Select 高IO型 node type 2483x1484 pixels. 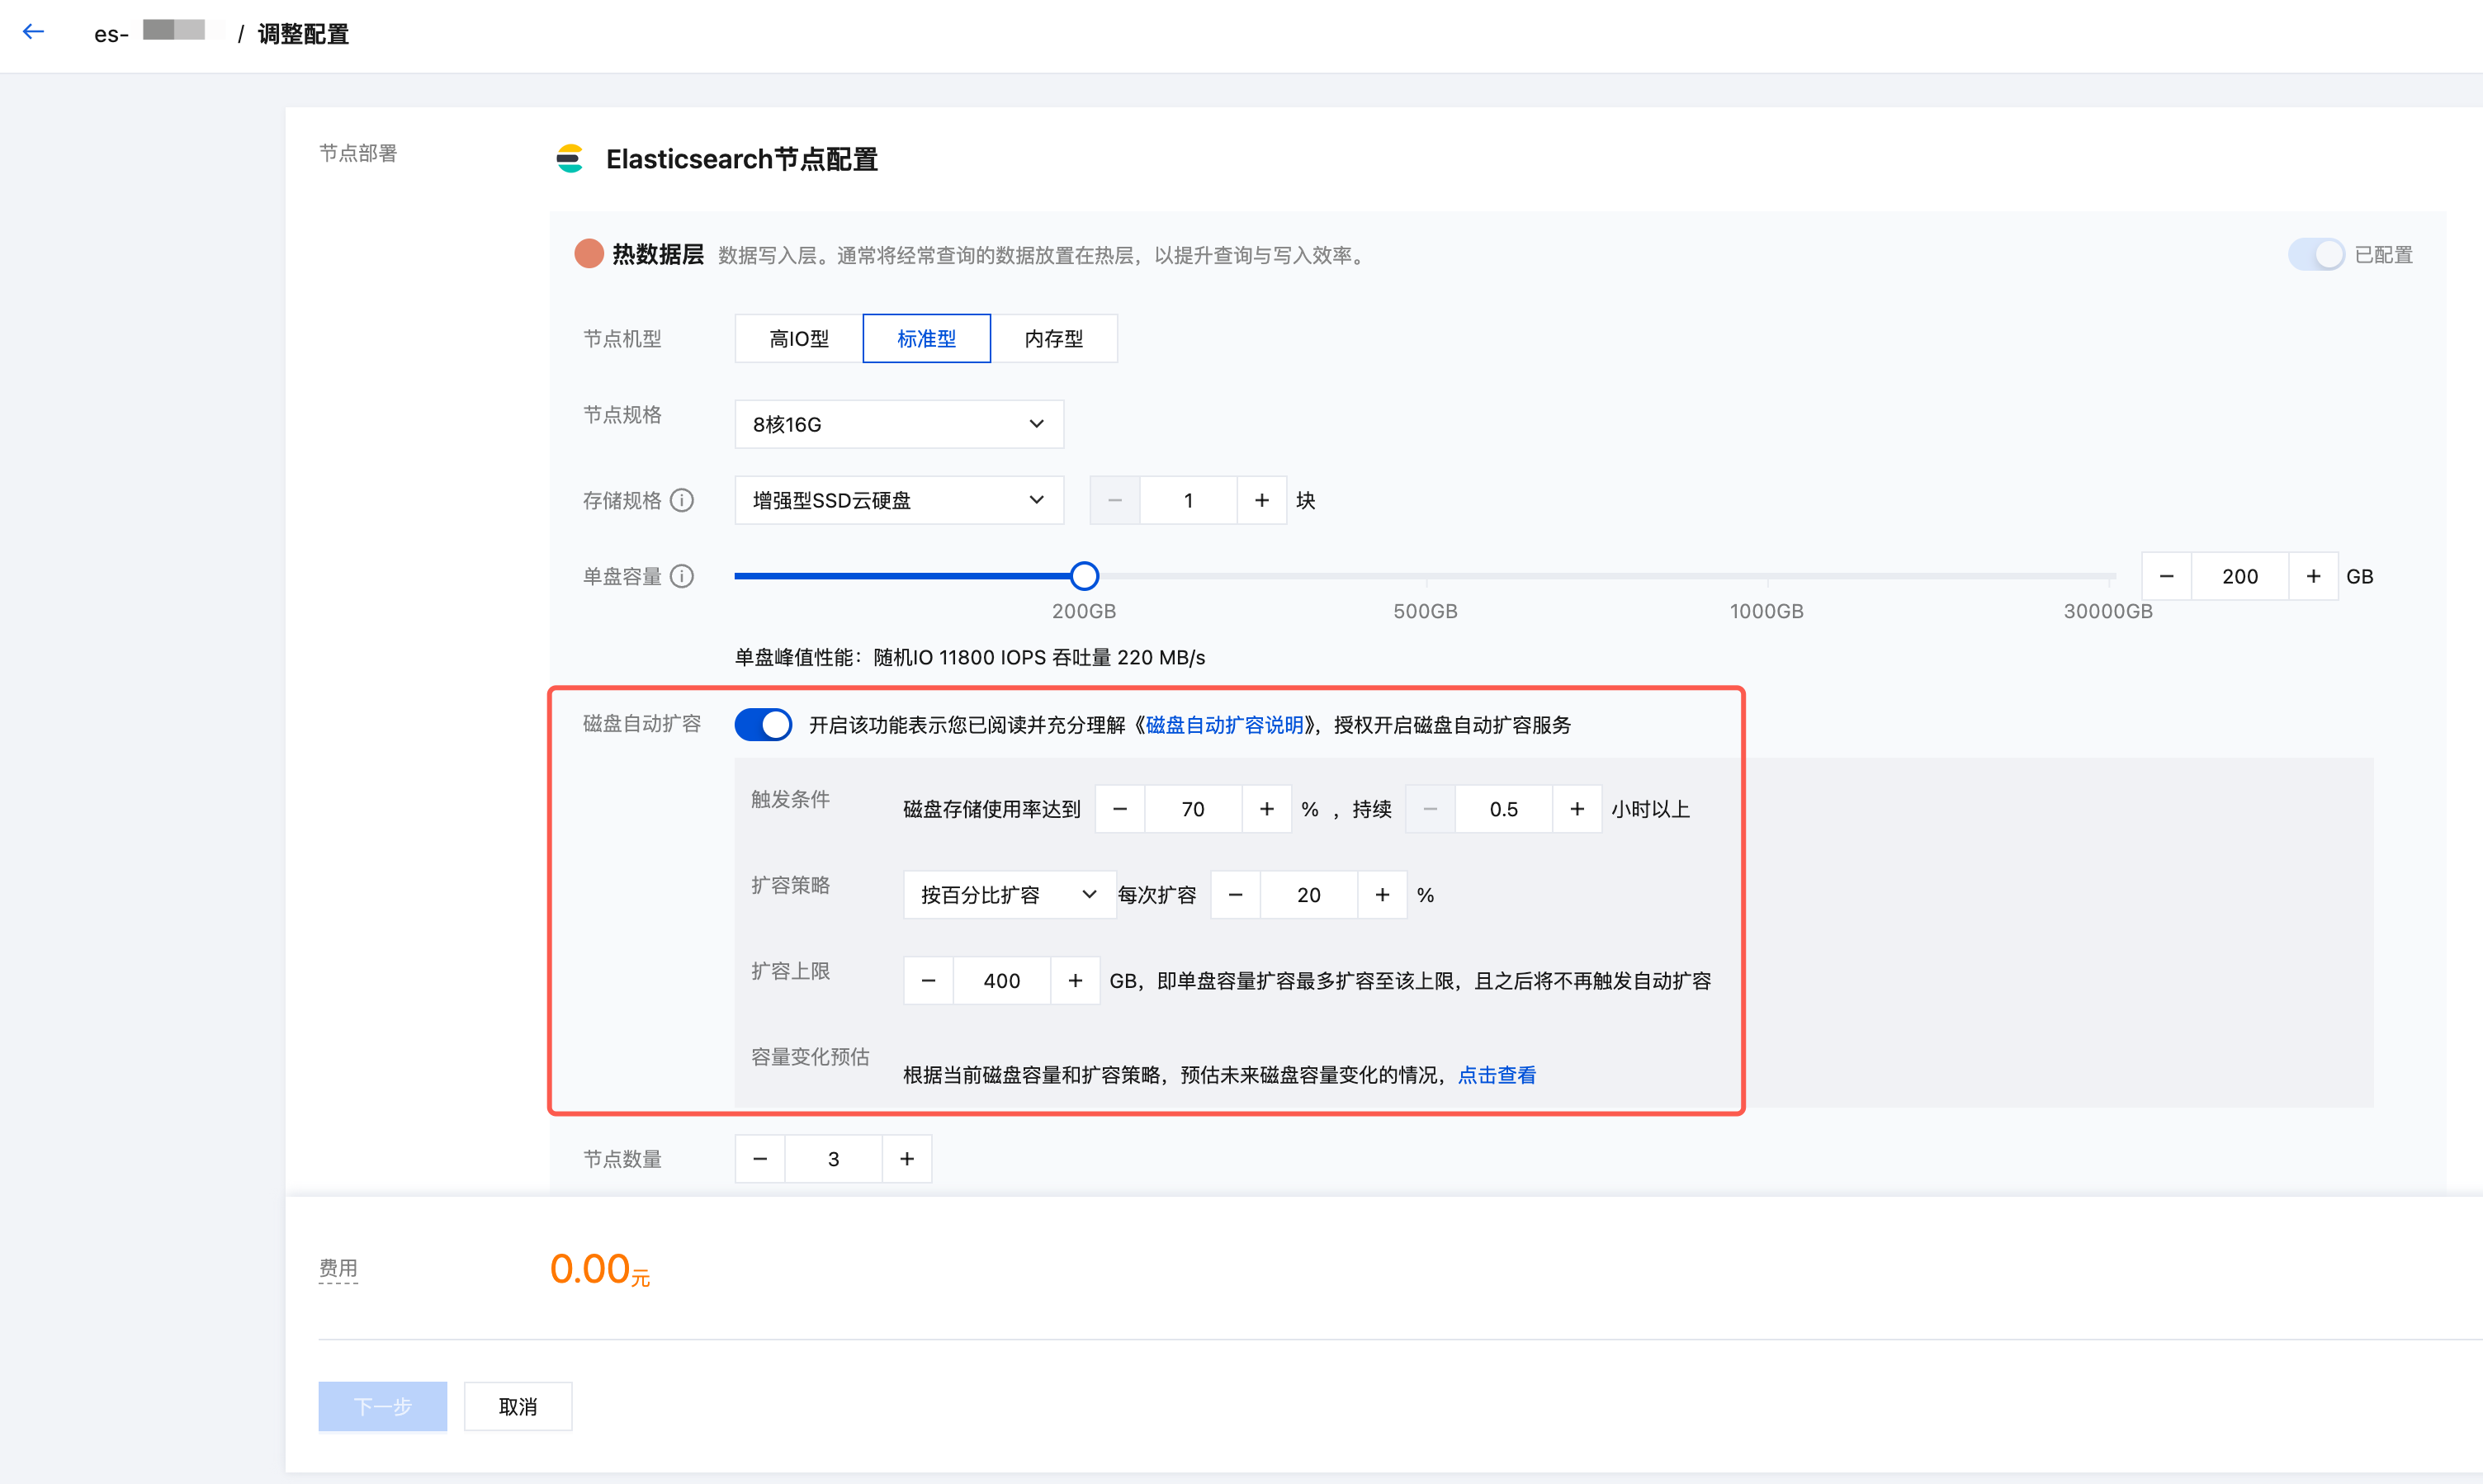(x=799, y=339)
